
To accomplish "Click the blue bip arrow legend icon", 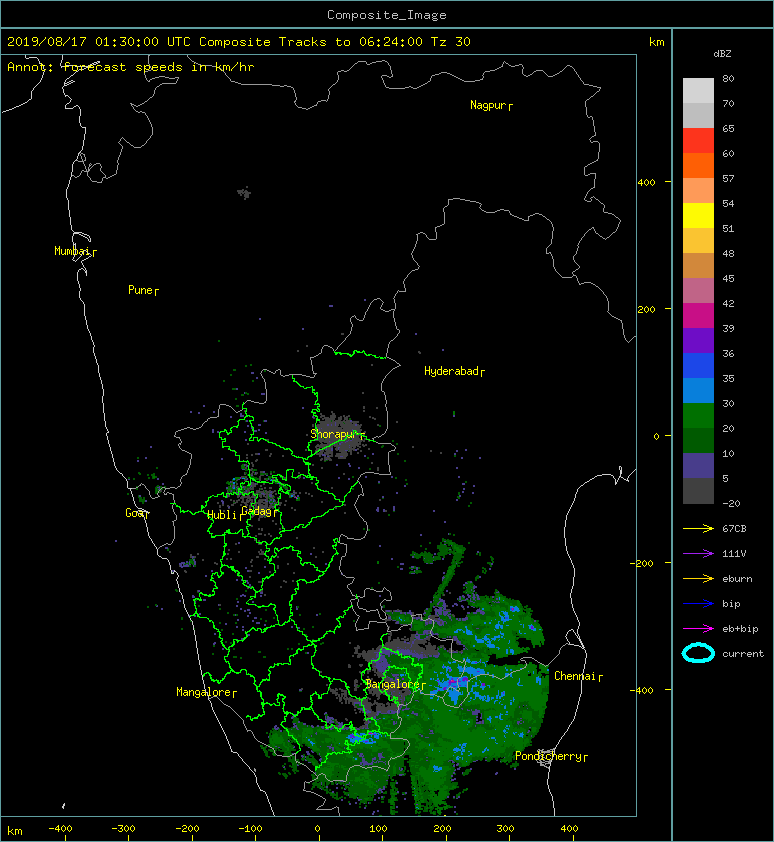I will point(698,604).
